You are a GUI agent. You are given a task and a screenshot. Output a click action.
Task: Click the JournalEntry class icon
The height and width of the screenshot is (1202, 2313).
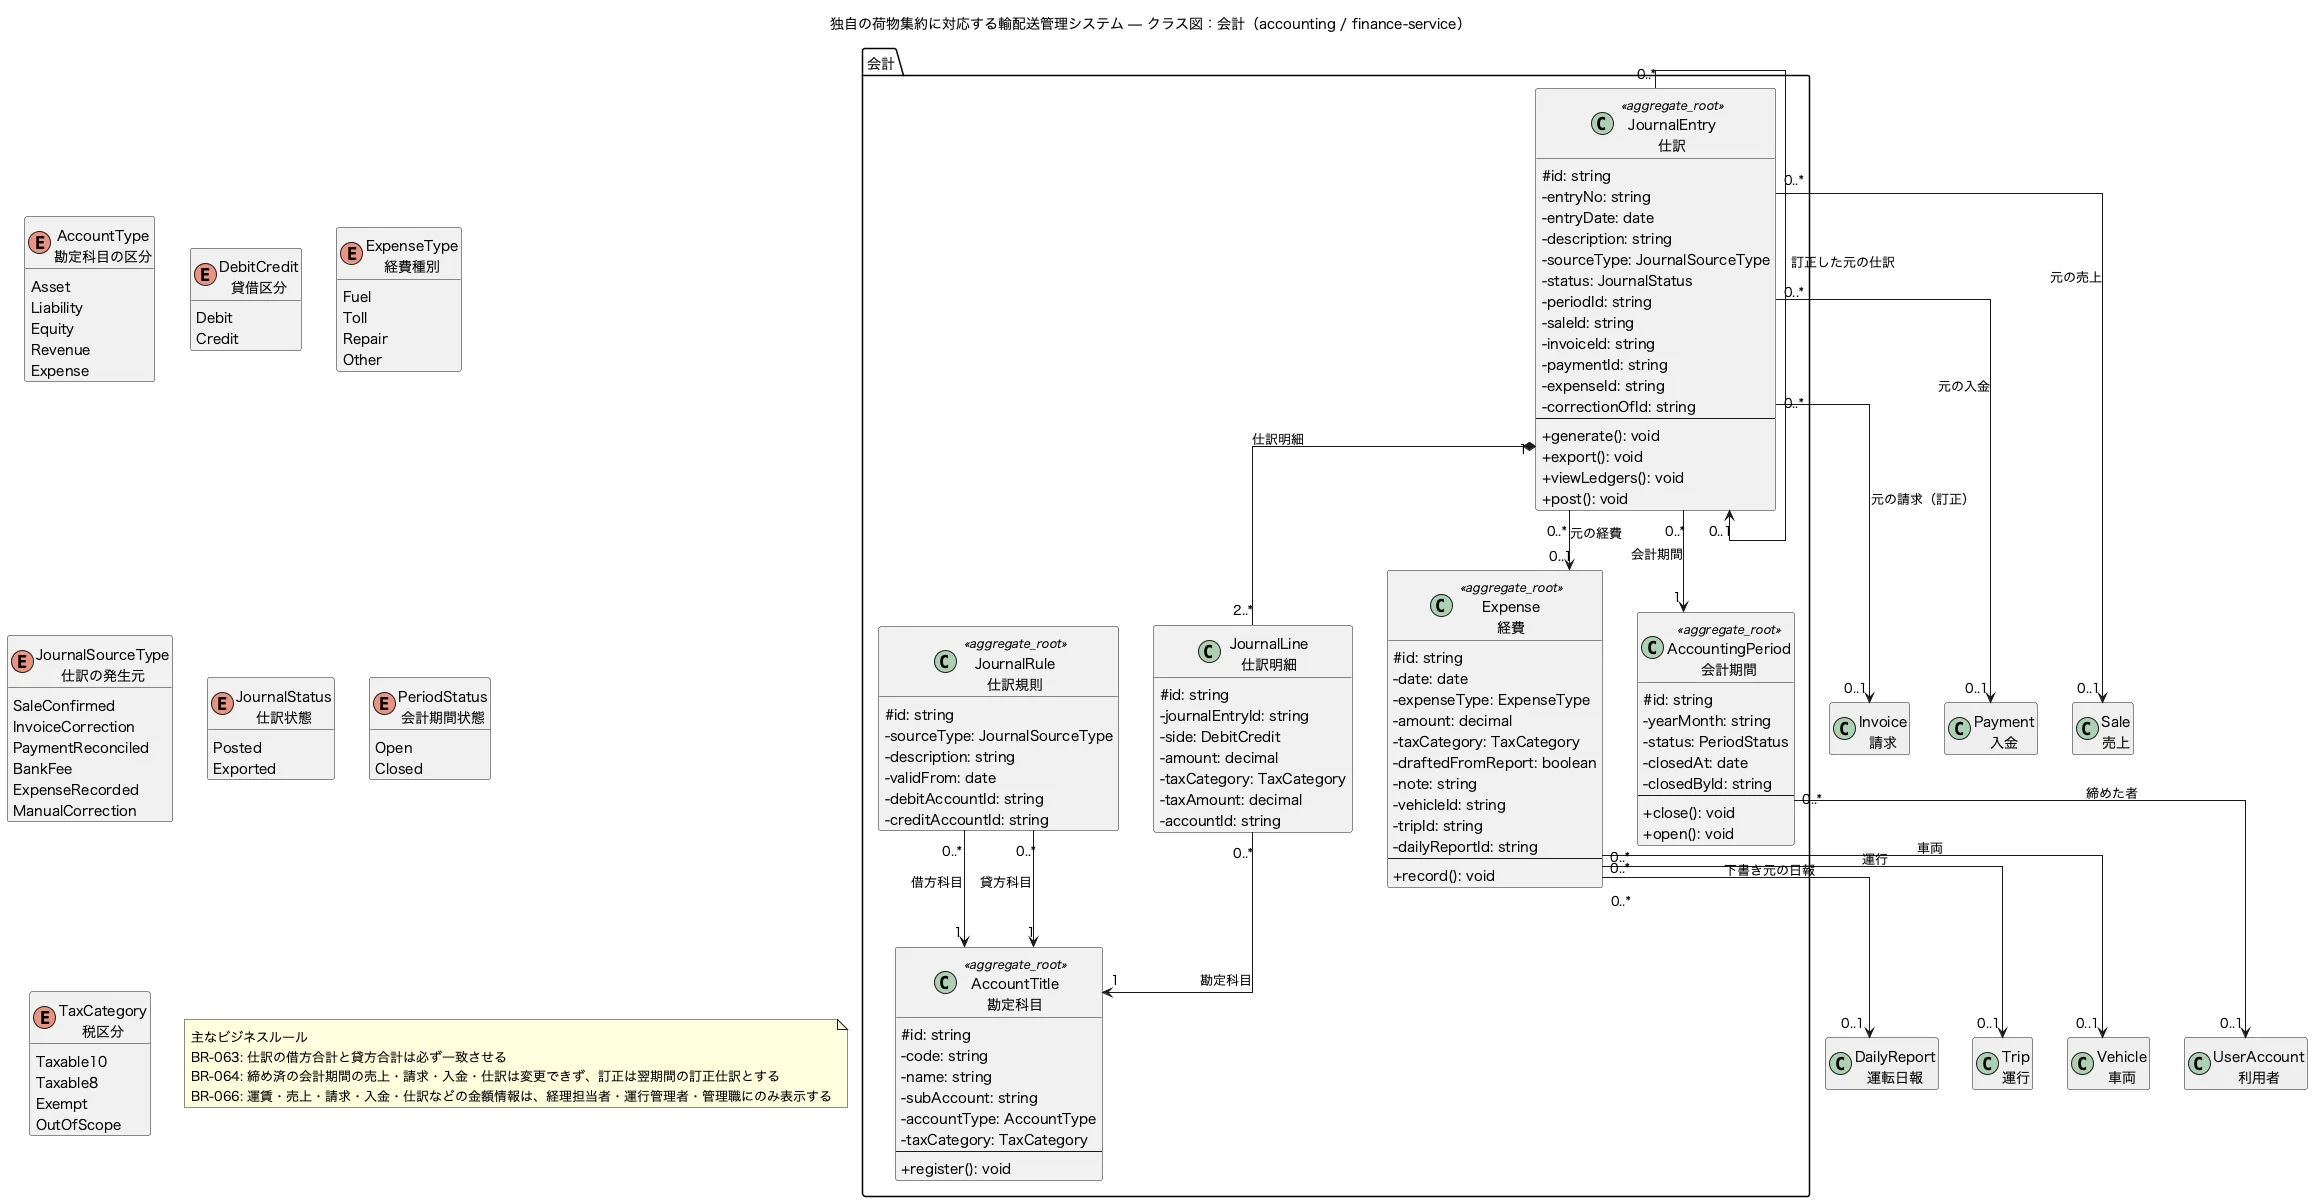(1602, 123)
